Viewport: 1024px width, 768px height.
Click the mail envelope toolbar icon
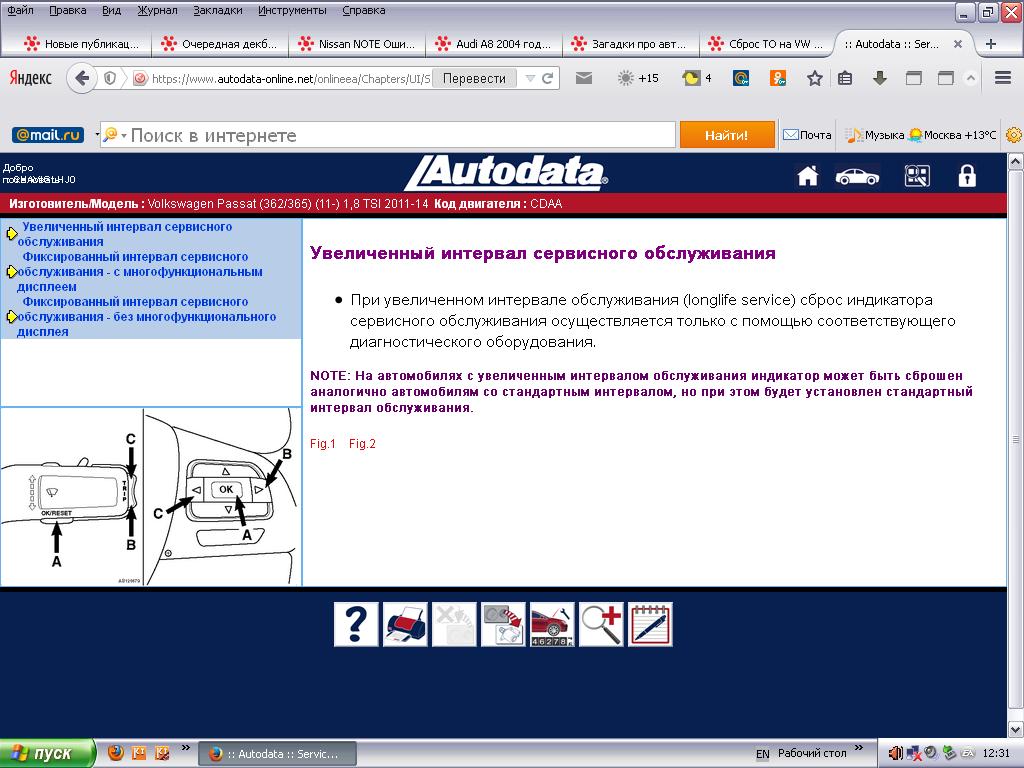point(584,78)
